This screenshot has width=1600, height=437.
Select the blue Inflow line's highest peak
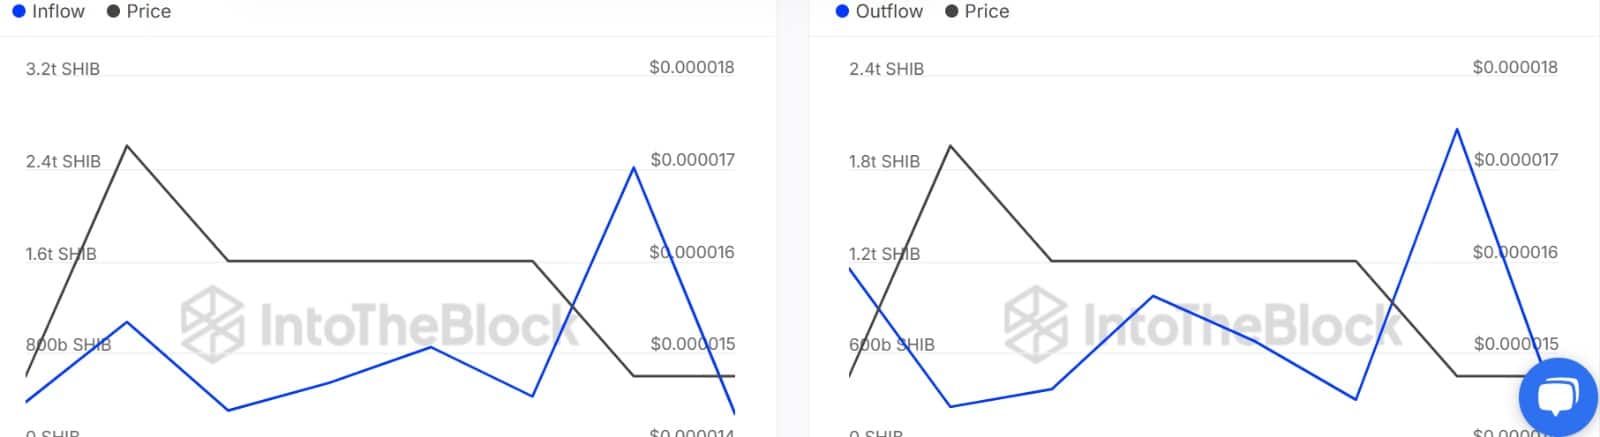click(633, 167)
